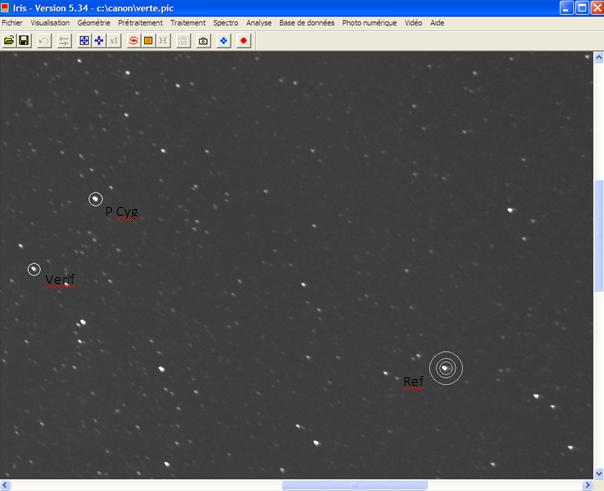The image size is (604, 491).
Task: Click the greyed list/table toolbar icon
Action: pyautogui.click(x=183, y=40)
